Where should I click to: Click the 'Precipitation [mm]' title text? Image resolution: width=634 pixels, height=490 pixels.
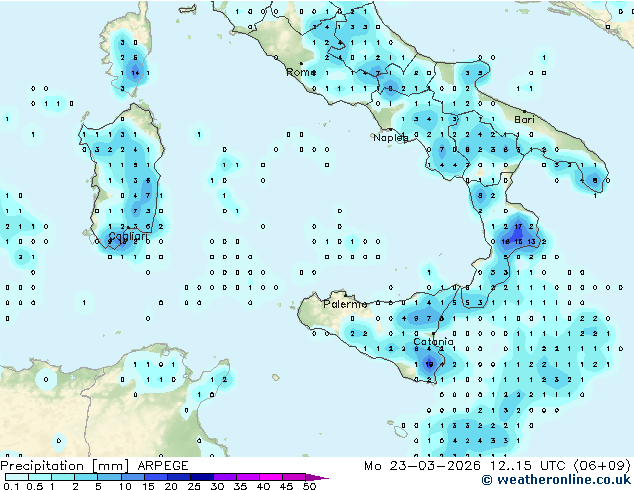65,466
